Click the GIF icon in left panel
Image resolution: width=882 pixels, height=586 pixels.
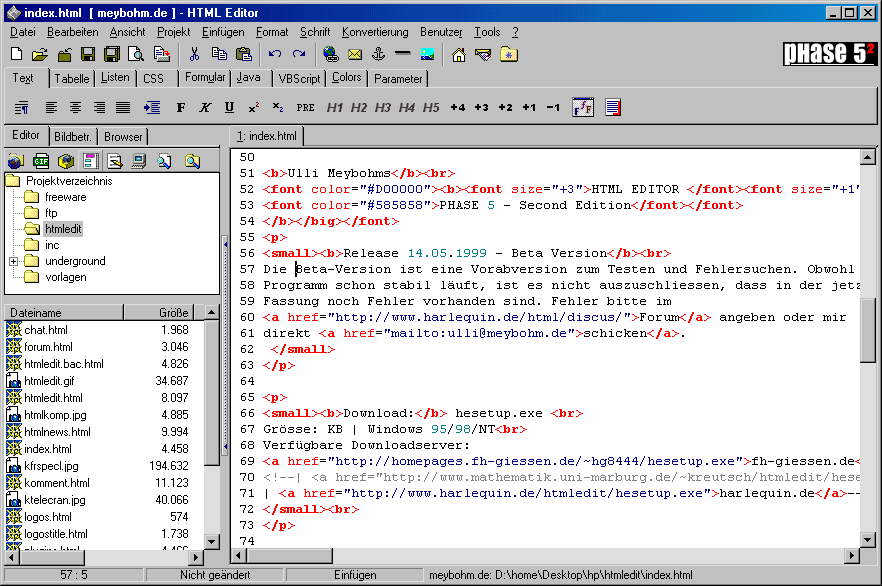pyautogui.click(x=41, y=162)
